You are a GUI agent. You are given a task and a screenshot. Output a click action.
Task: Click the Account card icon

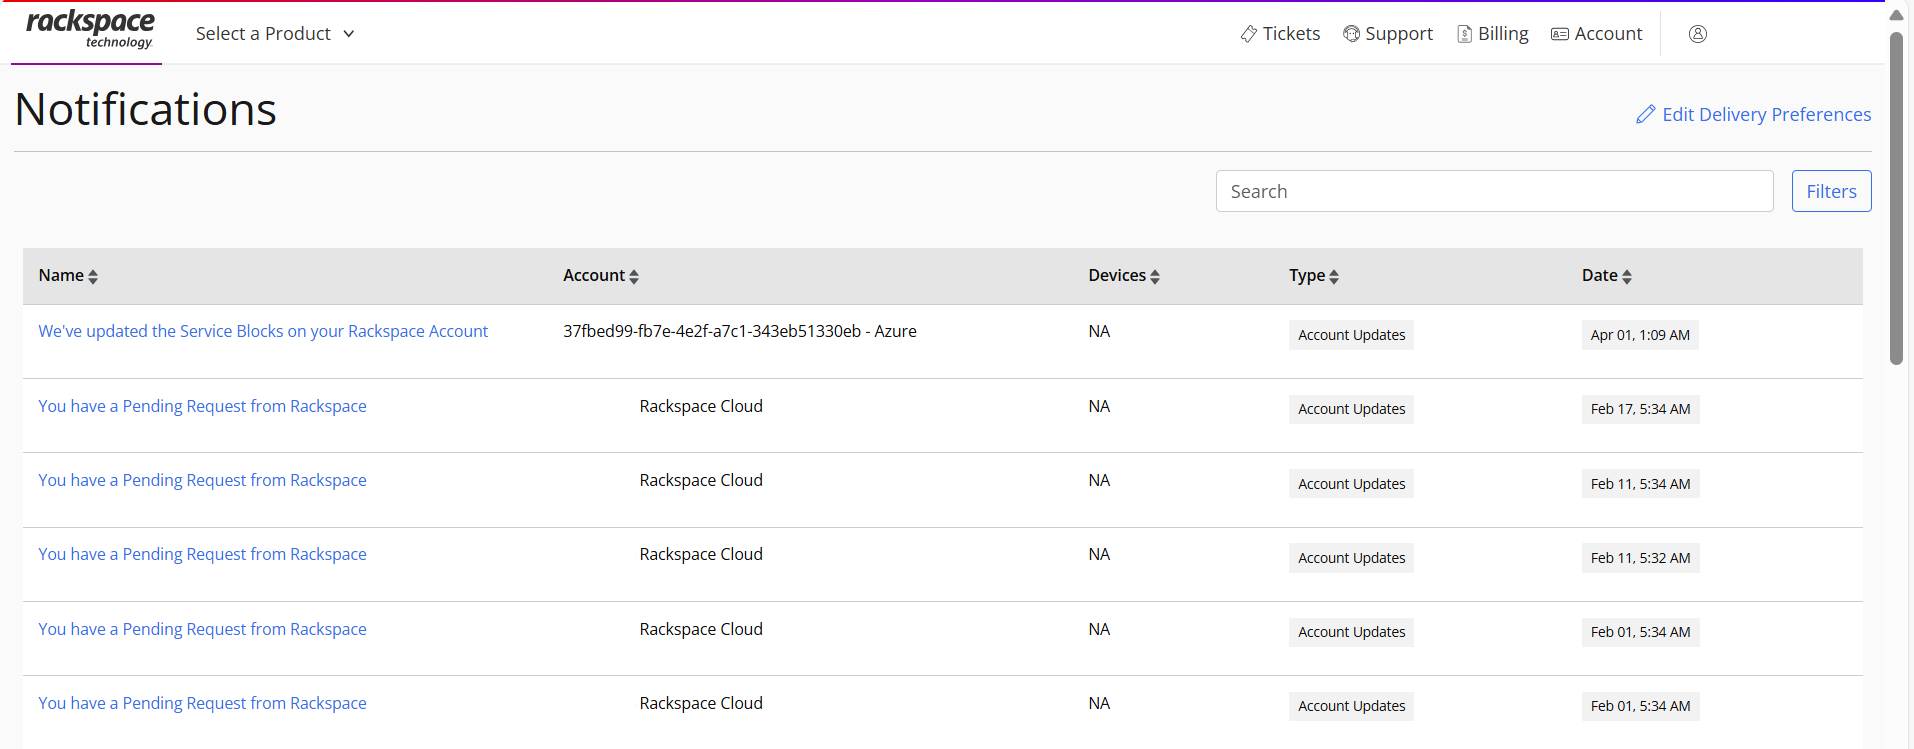1560,34
